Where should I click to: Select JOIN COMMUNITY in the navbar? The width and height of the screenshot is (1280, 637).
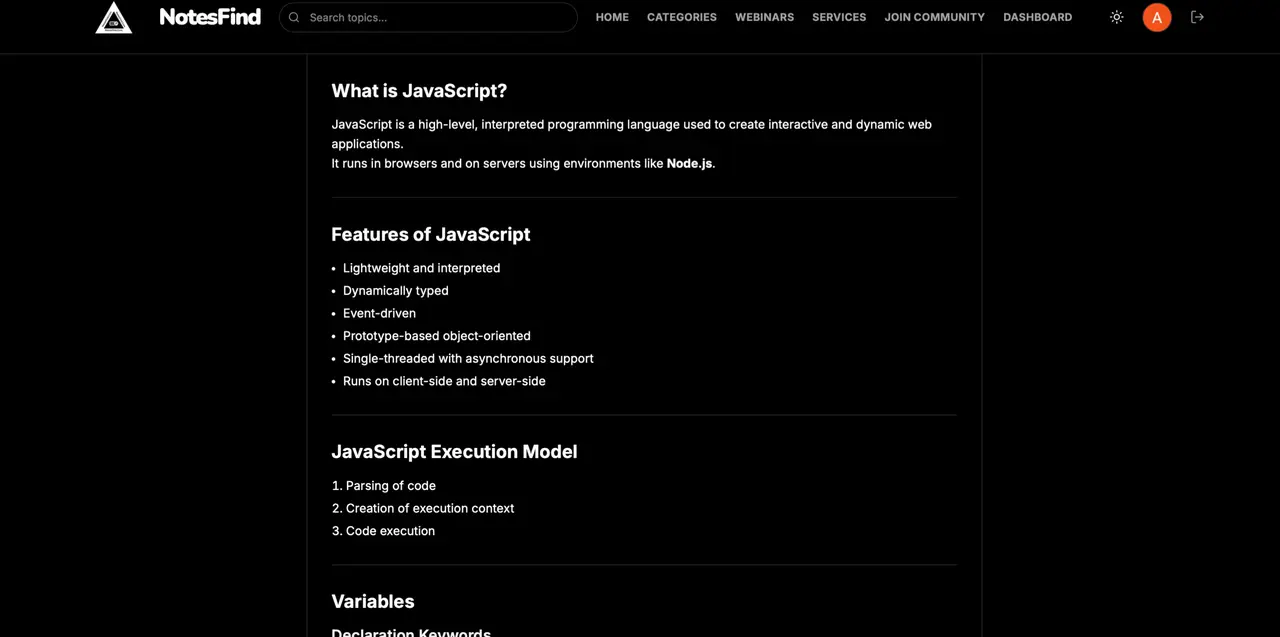(x=934, y=17)
